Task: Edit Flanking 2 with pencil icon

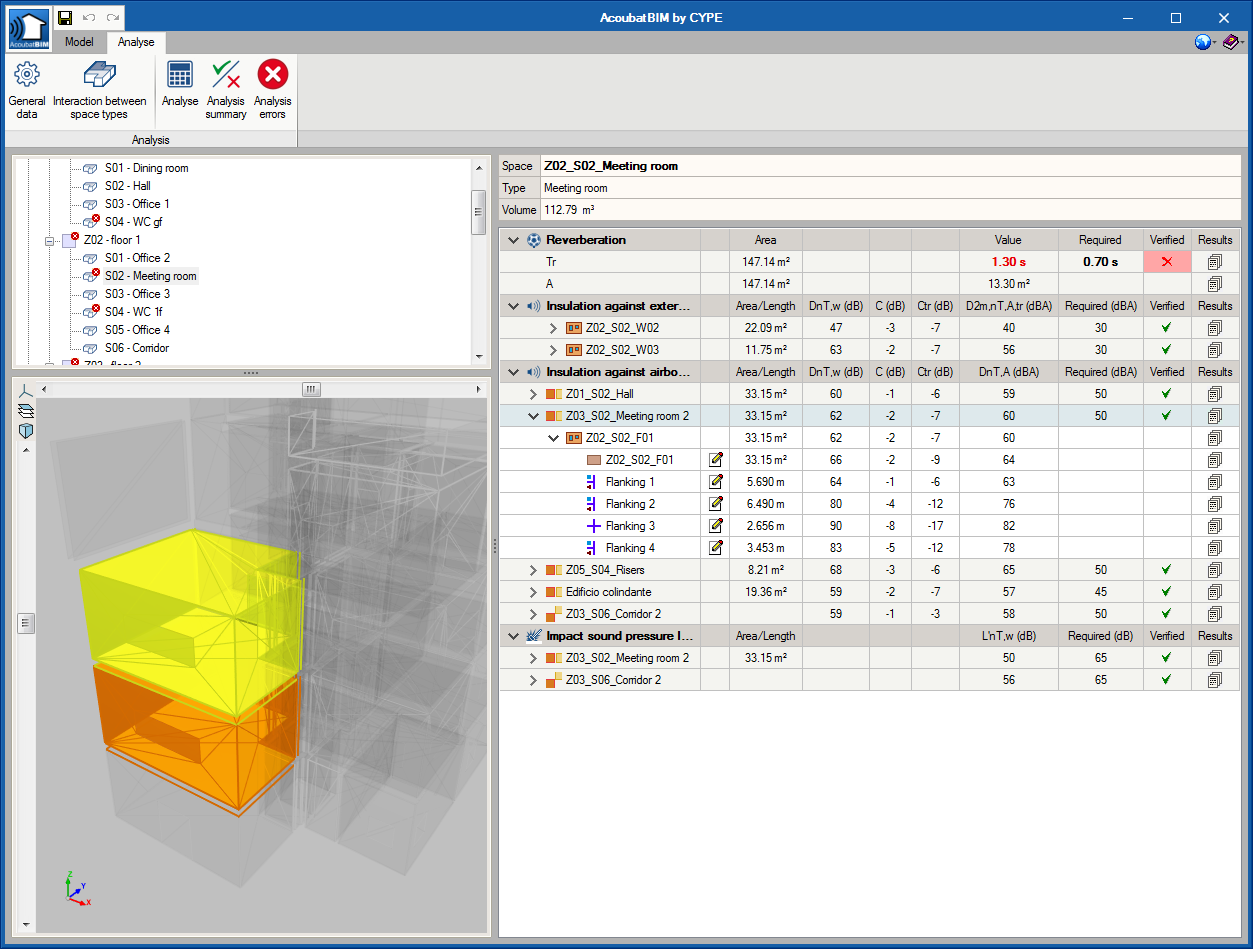Action: (715, 504)
